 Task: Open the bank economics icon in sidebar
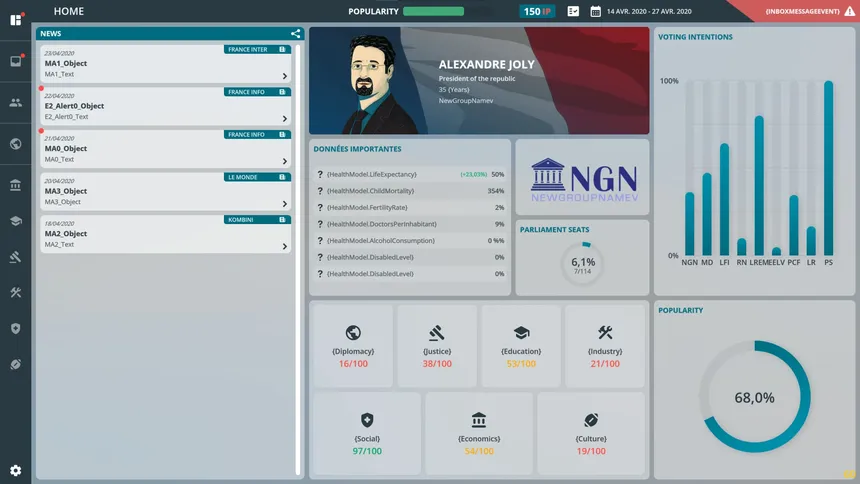pos(16,185)
